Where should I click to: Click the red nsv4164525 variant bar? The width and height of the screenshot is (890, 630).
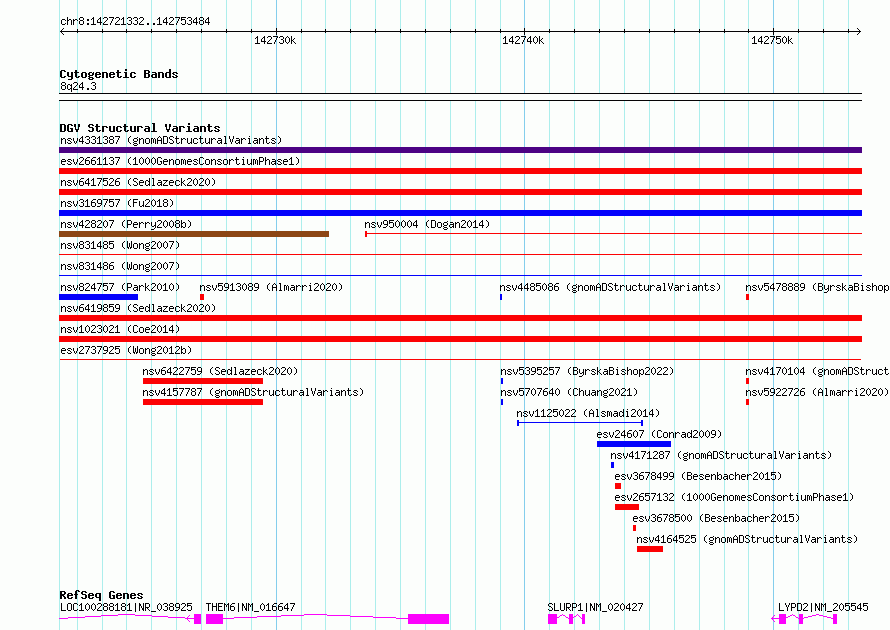point(650,549)
